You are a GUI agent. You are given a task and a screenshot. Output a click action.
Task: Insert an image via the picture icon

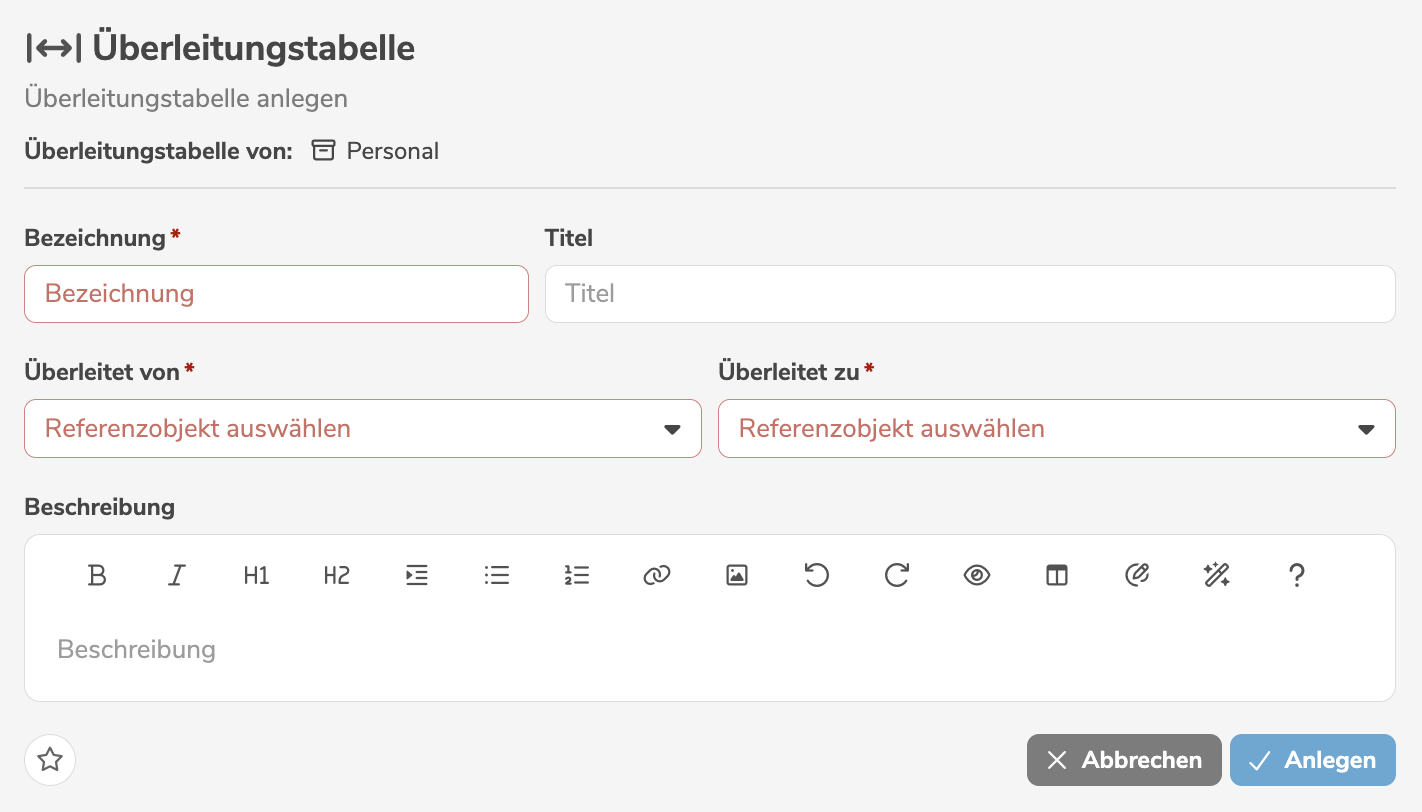(x=737, y=575)
